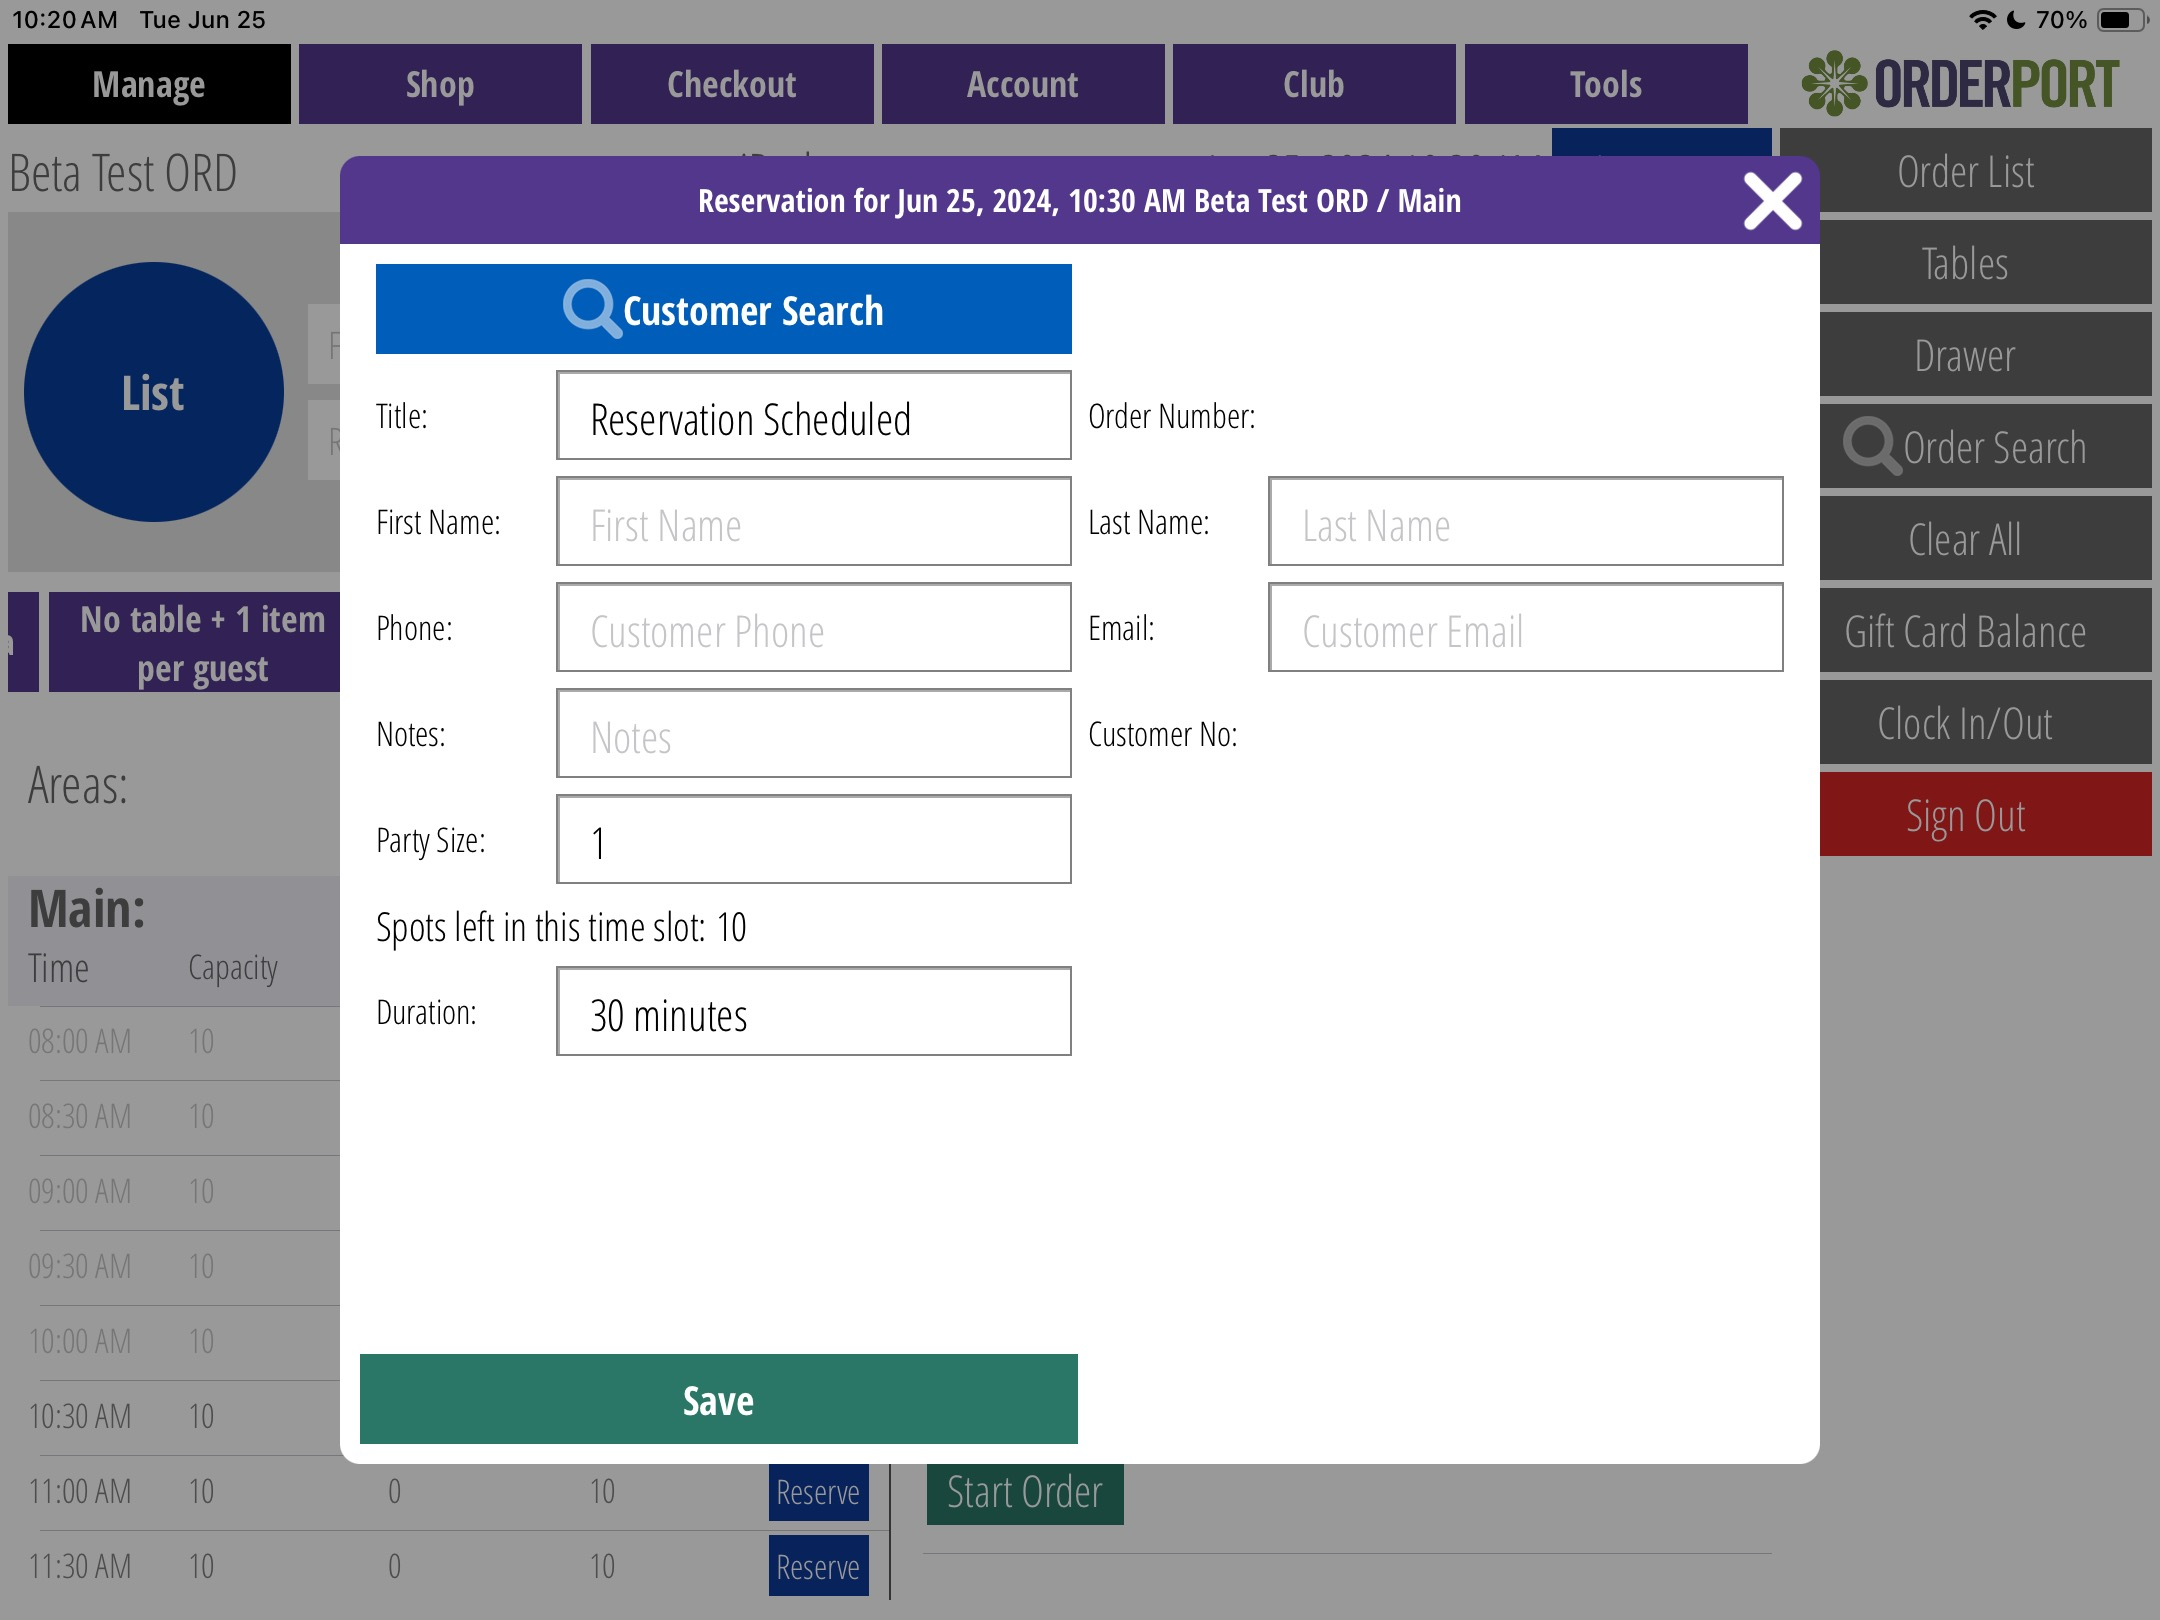
Task: Click the Order Search magnifier icon
Action: point(1869,446)
